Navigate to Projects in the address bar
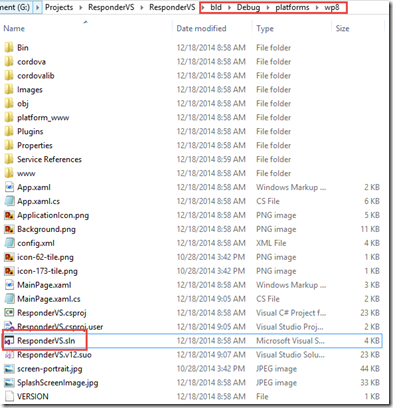The height and width of the screenshot is (408, 393). click(x=59, y=8)
